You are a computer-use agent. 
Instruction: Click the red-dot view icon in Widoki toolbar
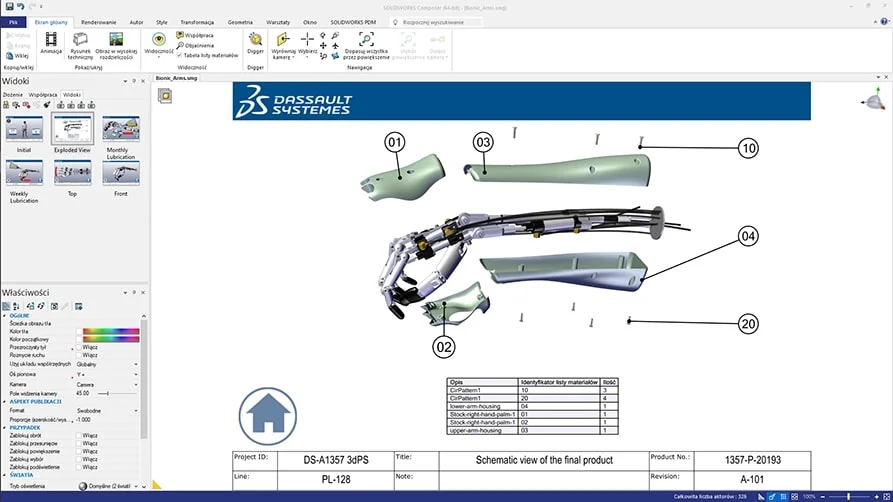pyautogui.click(x=26, y=105)
